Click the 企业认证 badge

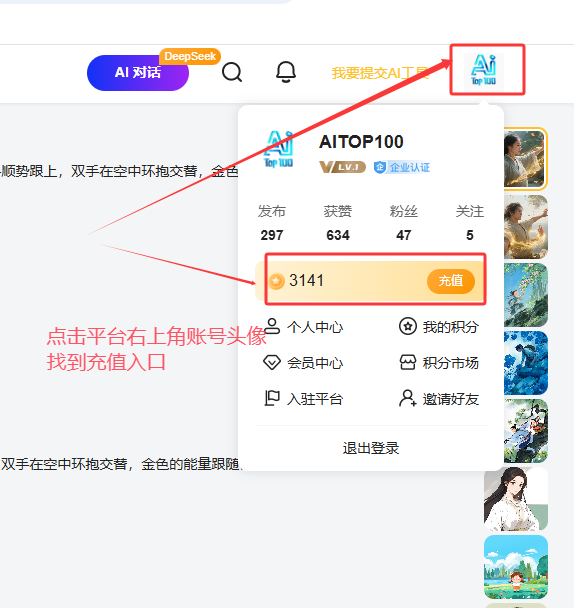(402, 167)
